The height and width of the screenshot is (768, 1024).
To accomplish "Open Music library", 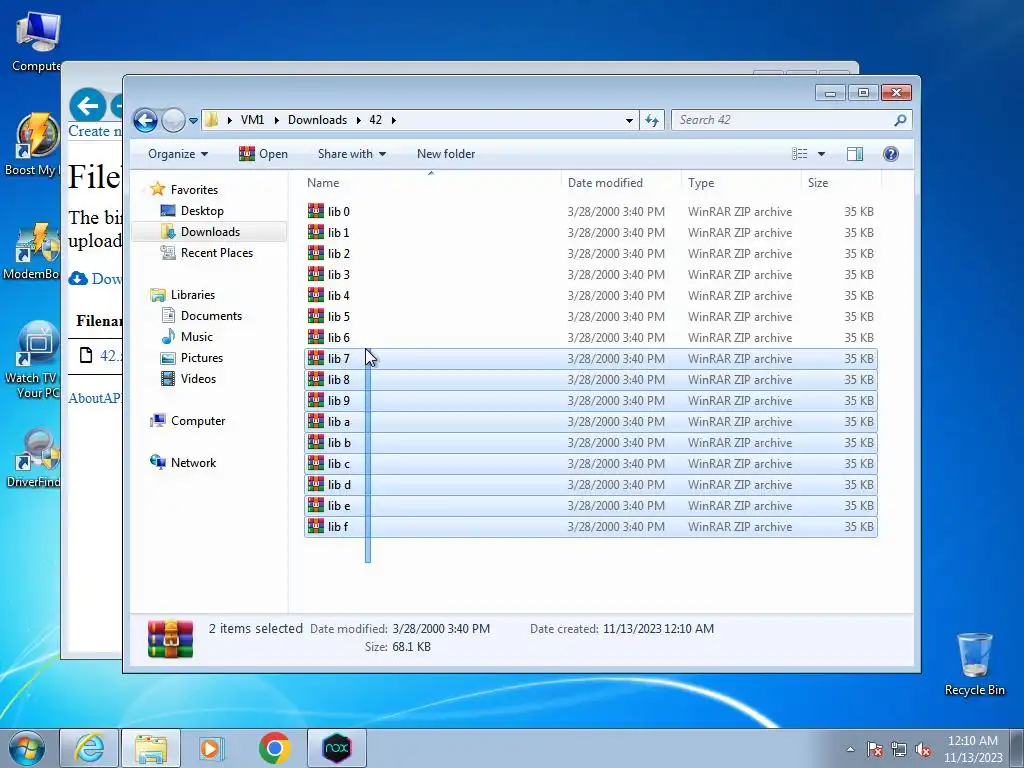I will coord(197,337).
